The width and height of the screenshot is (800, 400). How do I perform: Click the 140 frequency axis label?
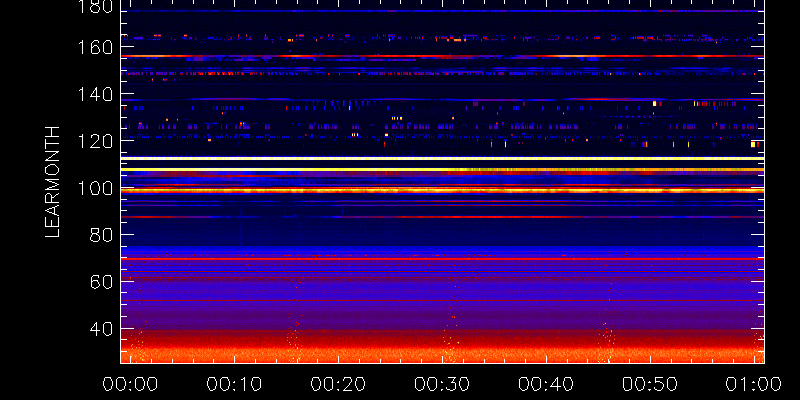[x=95, y=94]
